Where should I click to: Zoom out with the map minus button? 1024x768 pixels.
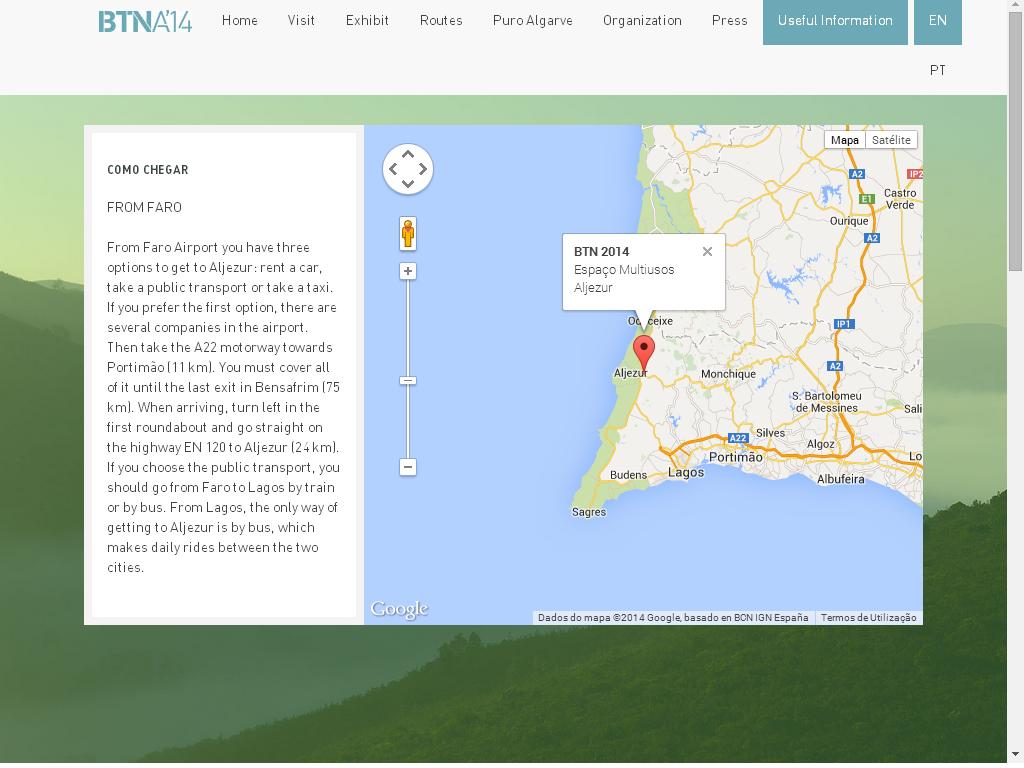[408, 467]
